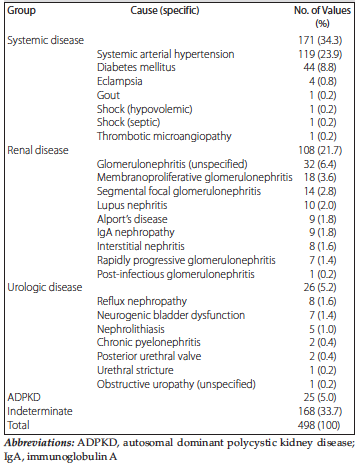The image size is (360, 470).
Task: Click the Diabetes mellitus cause entry
Action: [x=136, y=67]
